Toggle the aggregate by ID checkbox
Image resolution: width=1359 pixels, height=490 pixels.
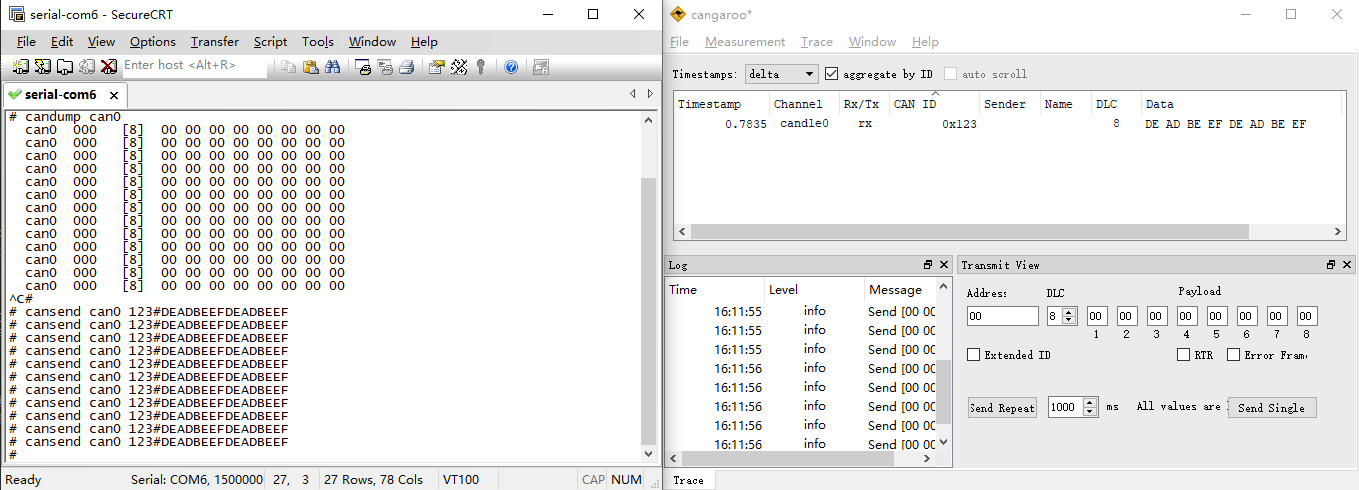pyautogui.click(x=831, y=74)
